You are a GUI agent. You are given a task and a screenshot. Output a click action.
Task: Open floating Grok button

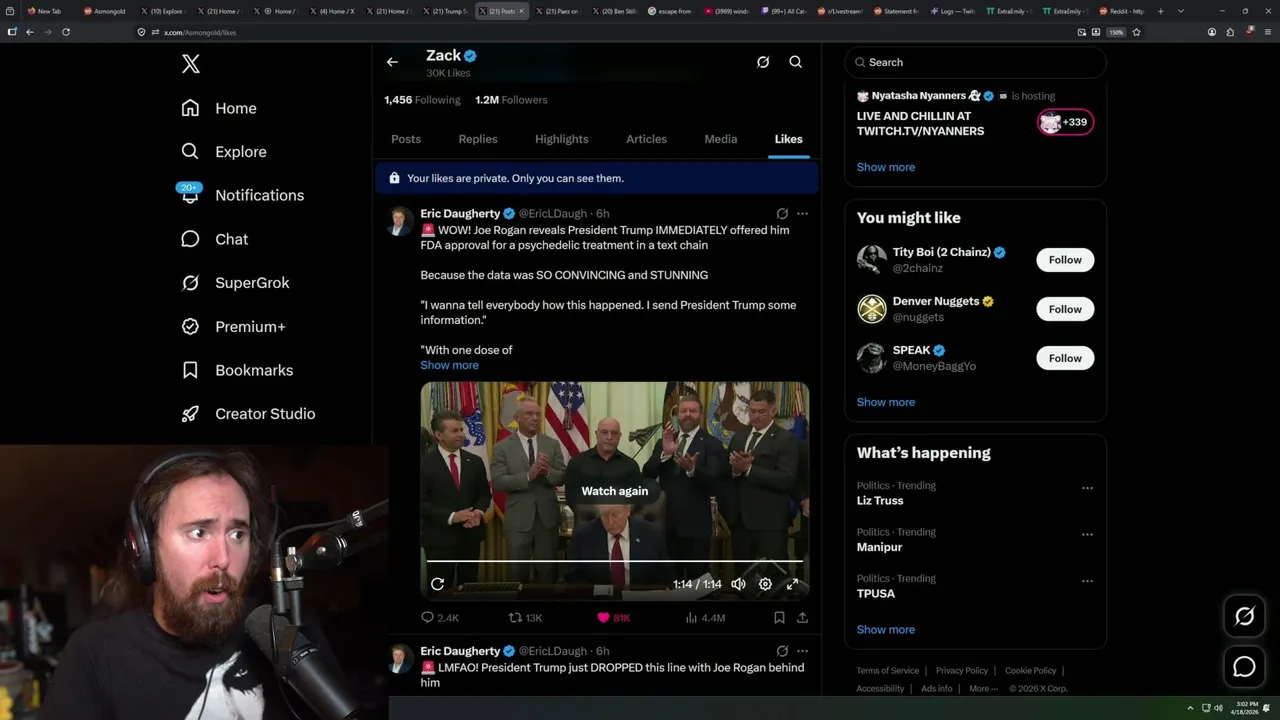tap(1244, 617)
